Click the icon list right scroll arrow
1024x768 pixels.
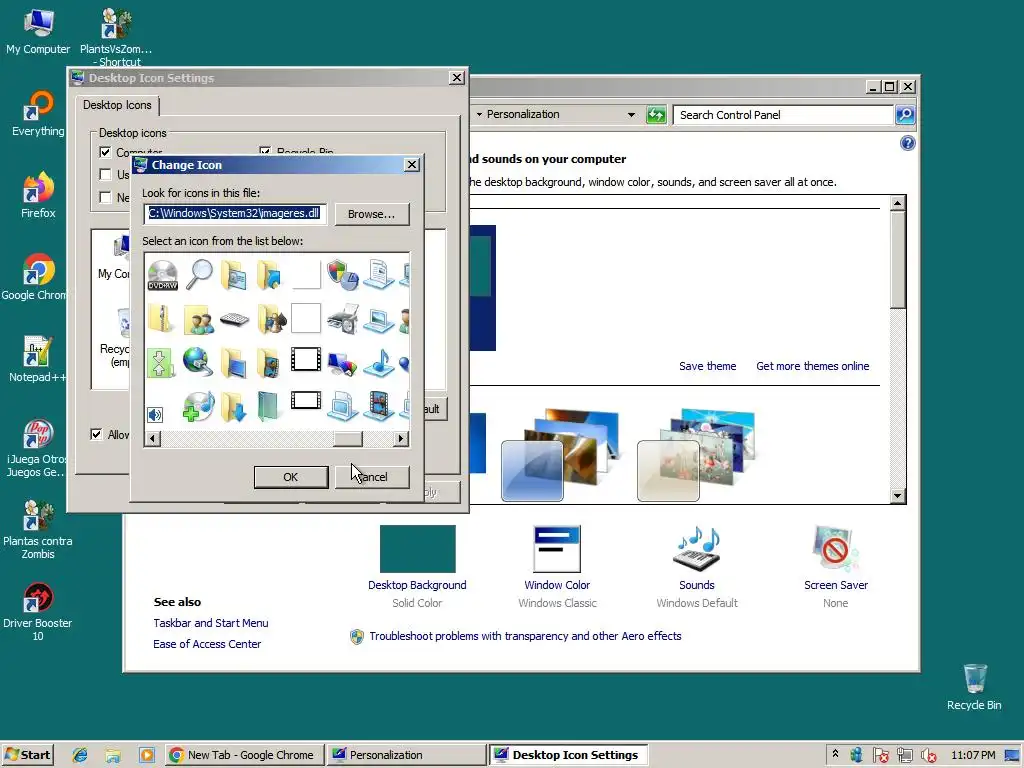pos(401,439)
